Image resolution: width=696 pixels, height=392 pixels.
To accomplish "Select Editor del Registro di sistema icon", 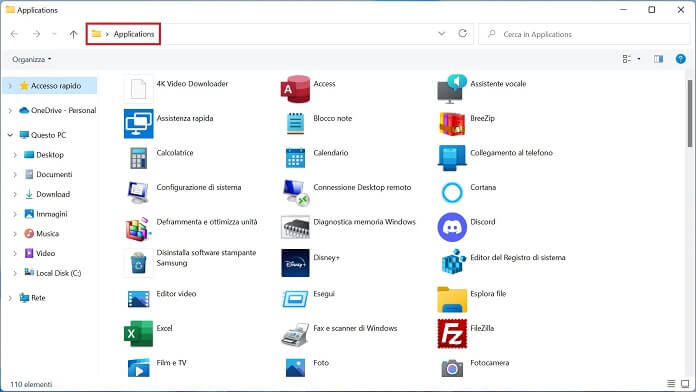I will tap(453, 262).
